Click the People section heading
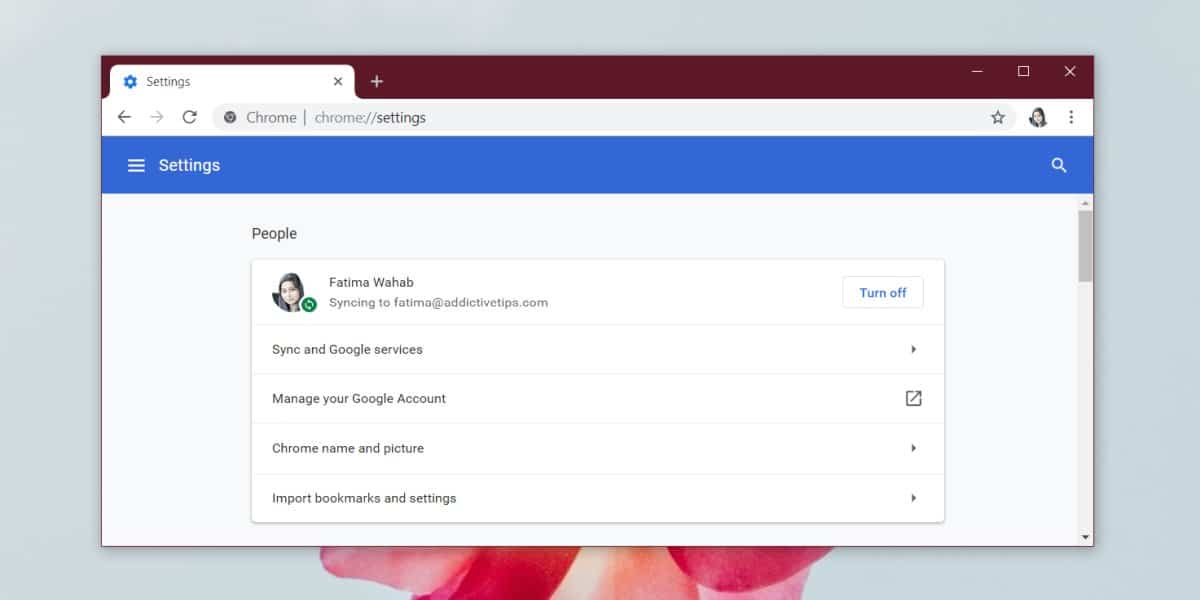Viewport: 1200px width, 600px height. 274,233
